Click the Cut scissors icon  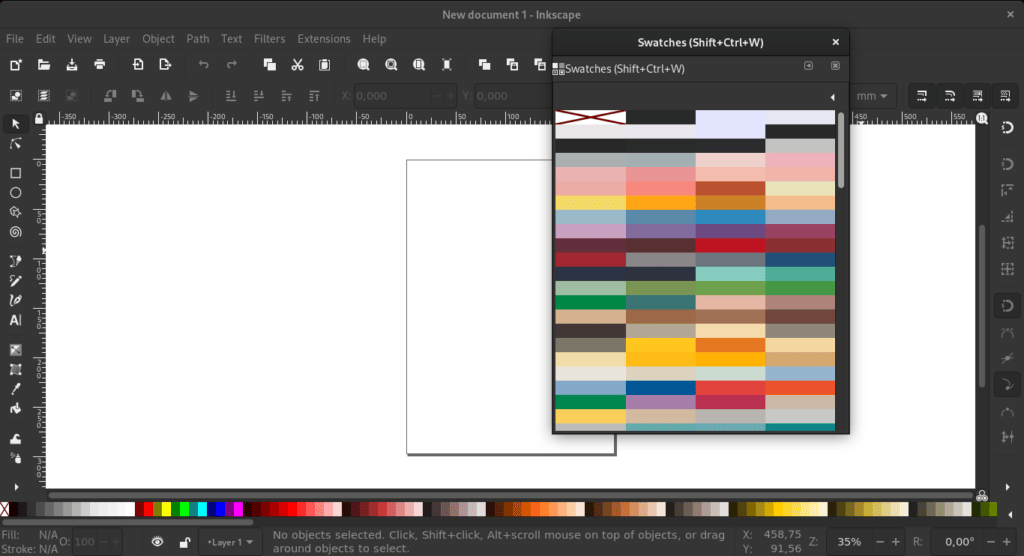(297, 65)
